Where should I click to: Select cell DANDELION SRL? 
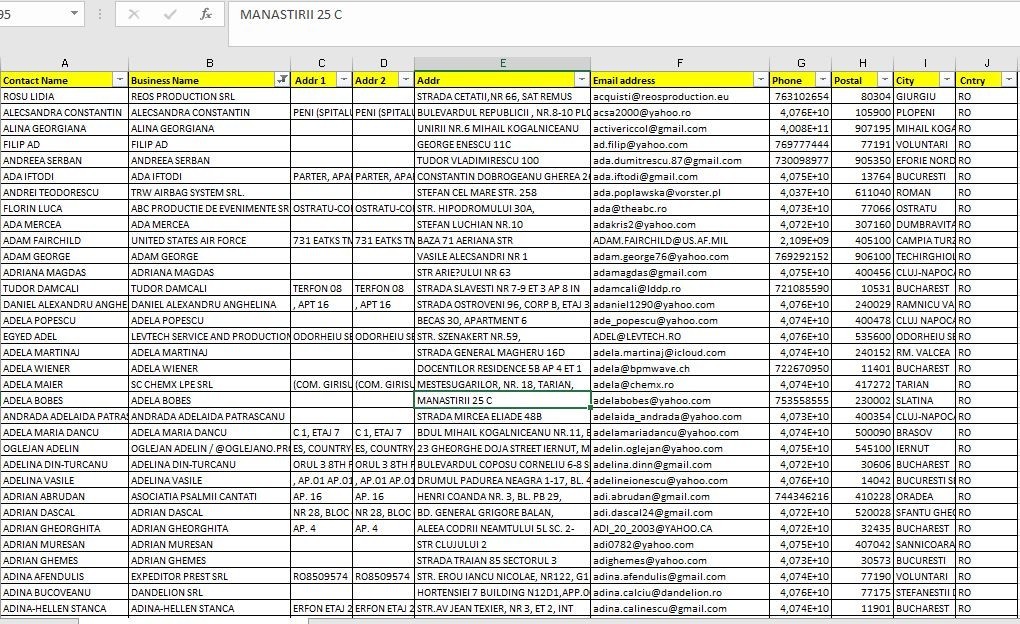(209, 592)
